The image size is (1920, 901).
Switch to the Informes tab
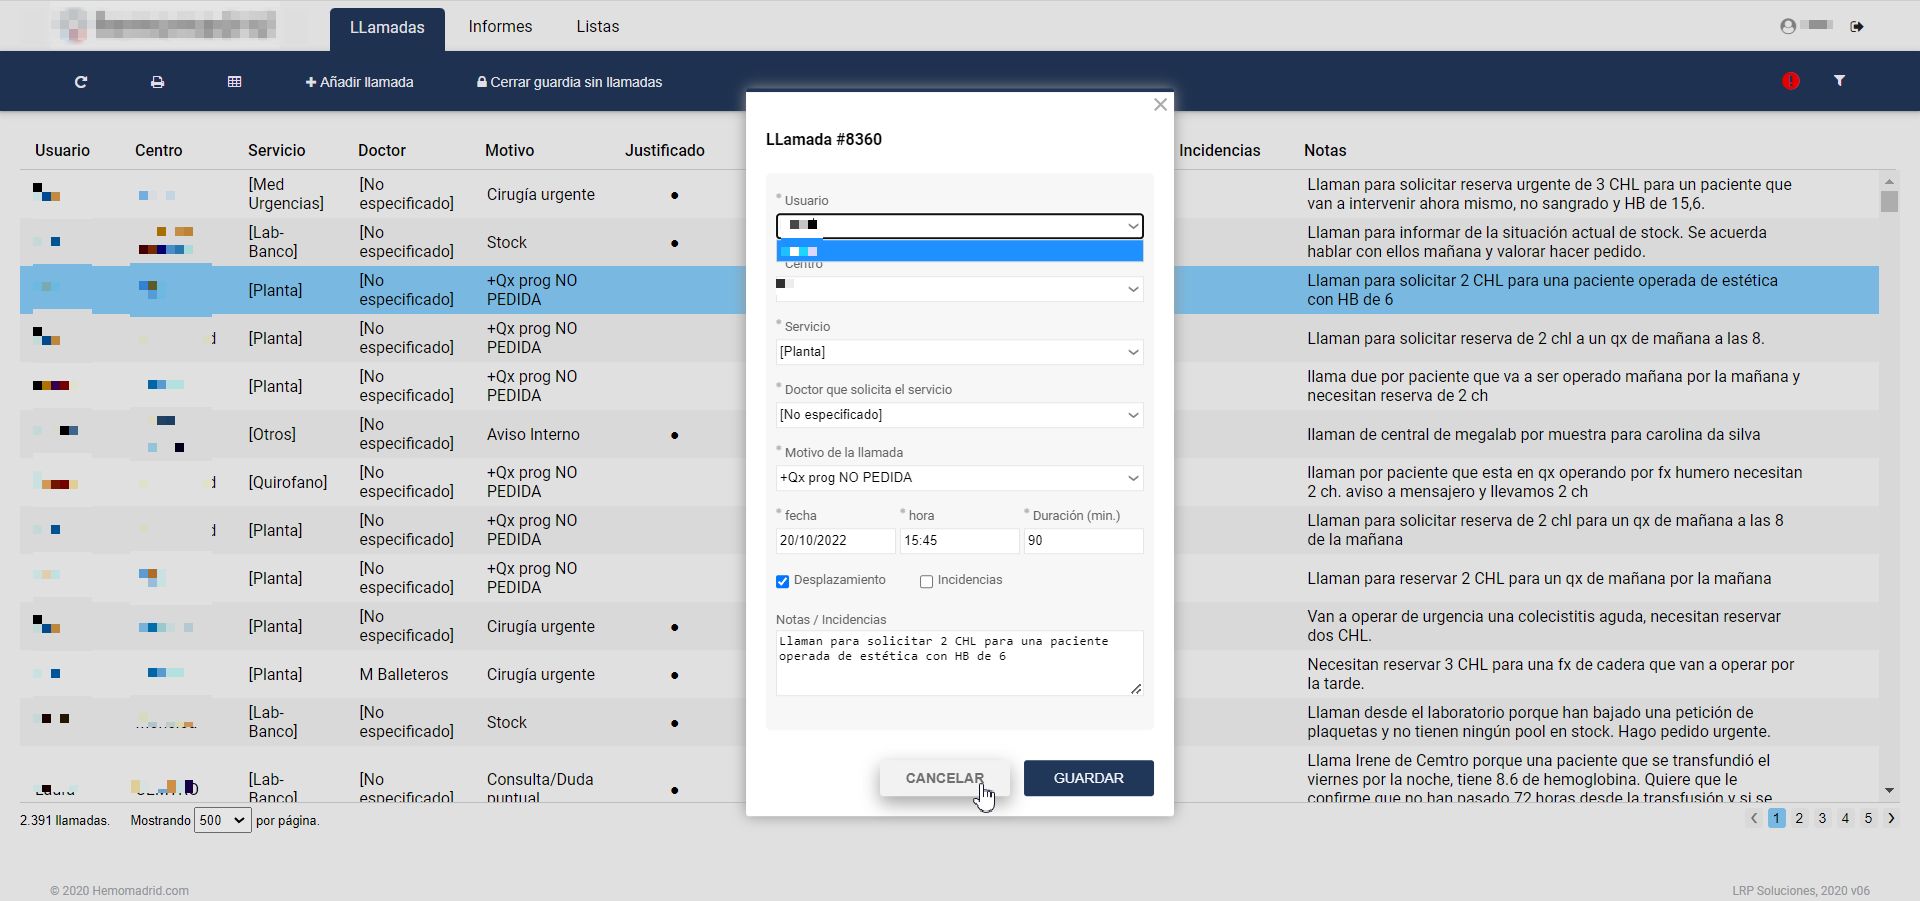click(x=500, y=27)
